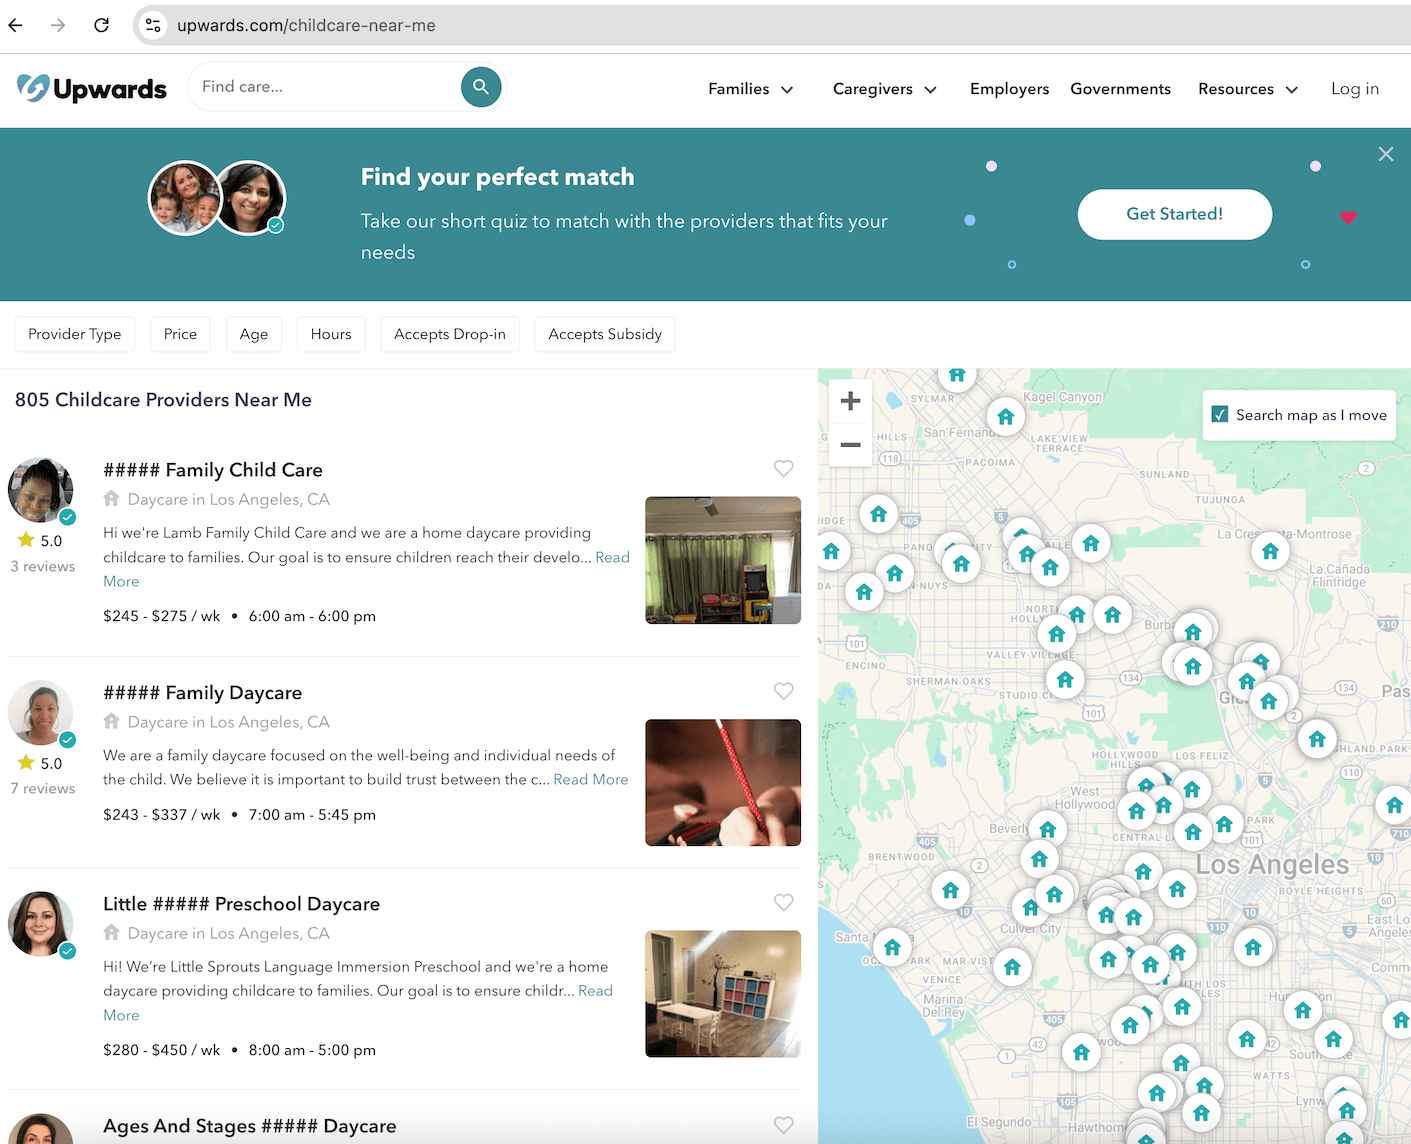Click the browser address bar URL
The image size is (1411, 1144).
(306, 25)
